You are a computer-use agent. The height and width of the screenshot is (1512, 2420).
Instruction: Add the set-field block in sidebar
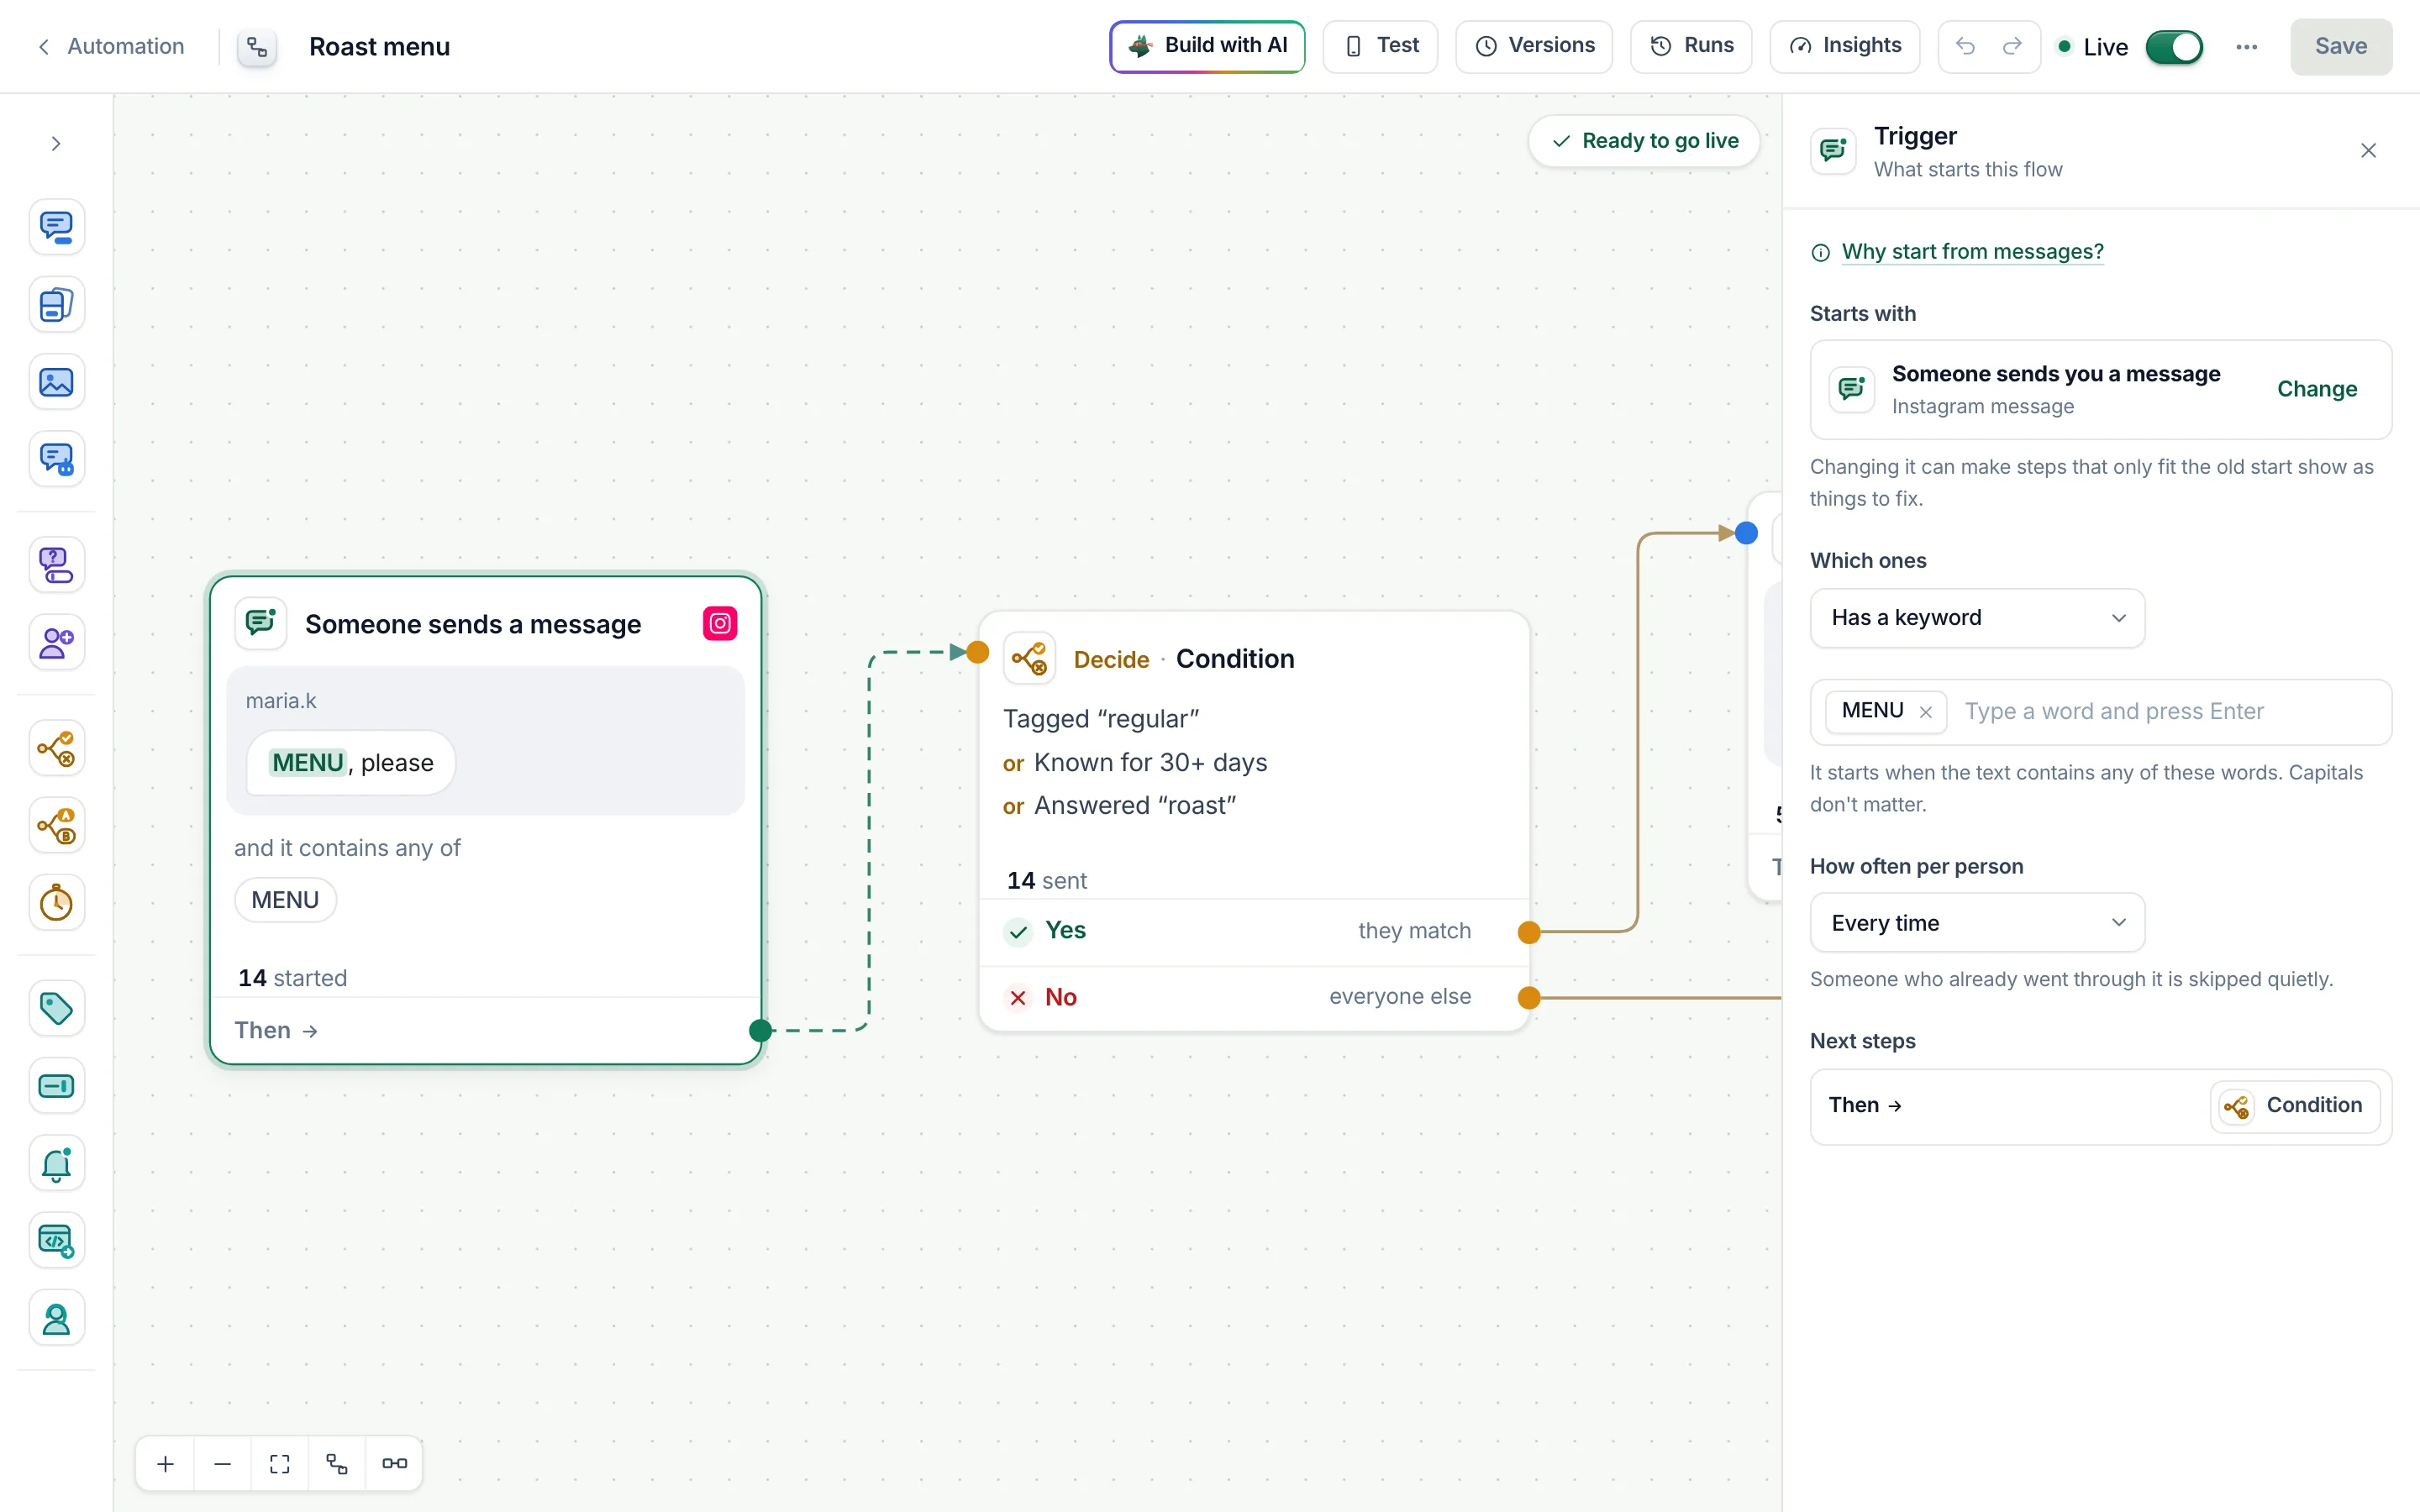56,1086
